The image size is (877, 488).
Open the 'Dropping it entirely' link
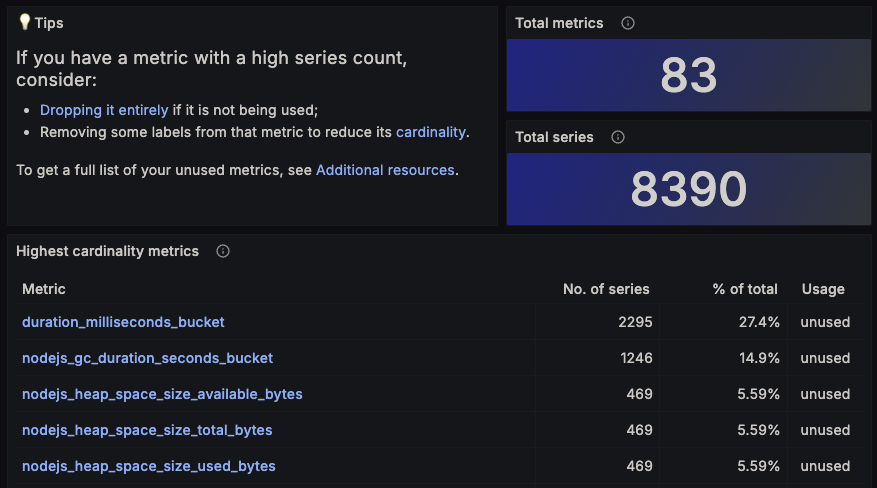[104, 110]
